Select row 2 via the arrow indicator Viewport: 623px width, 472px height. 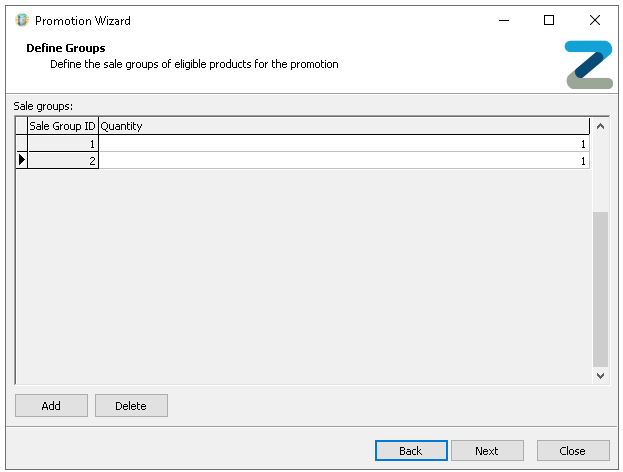(22, 160)
